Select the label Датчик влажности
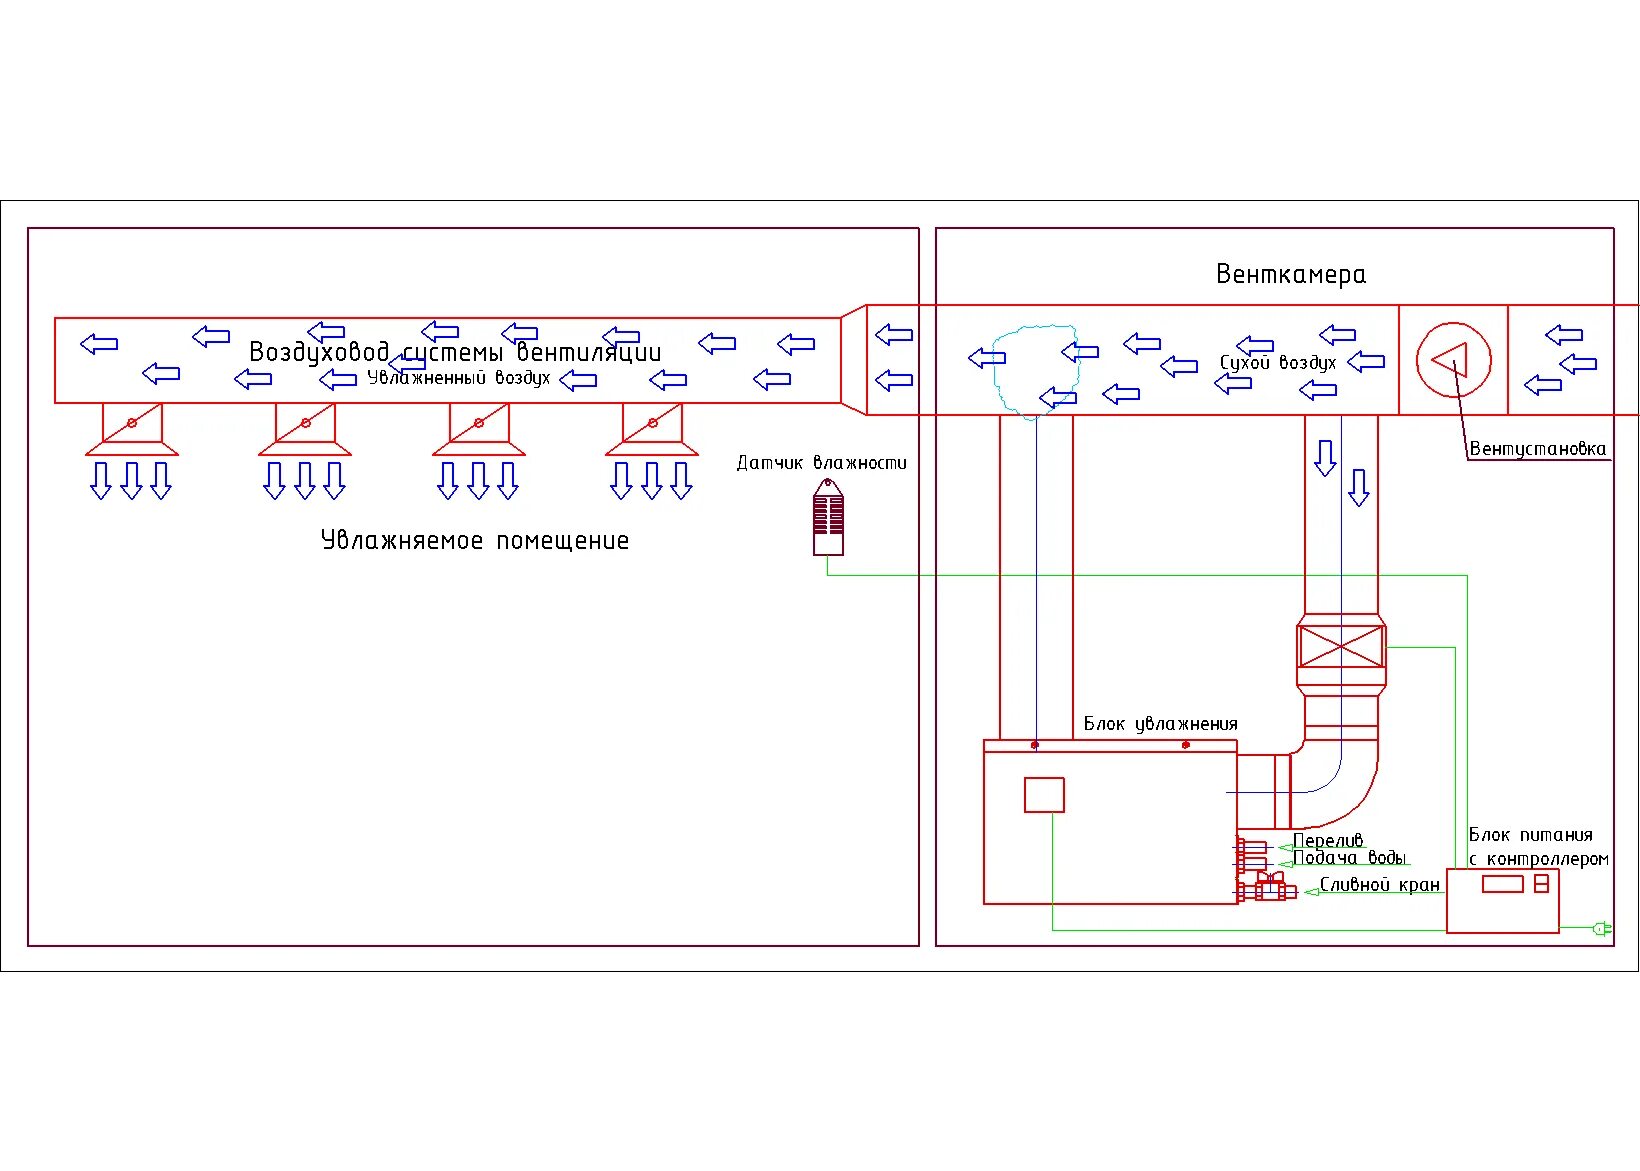1640x1171 pixels. click(822, 463)
